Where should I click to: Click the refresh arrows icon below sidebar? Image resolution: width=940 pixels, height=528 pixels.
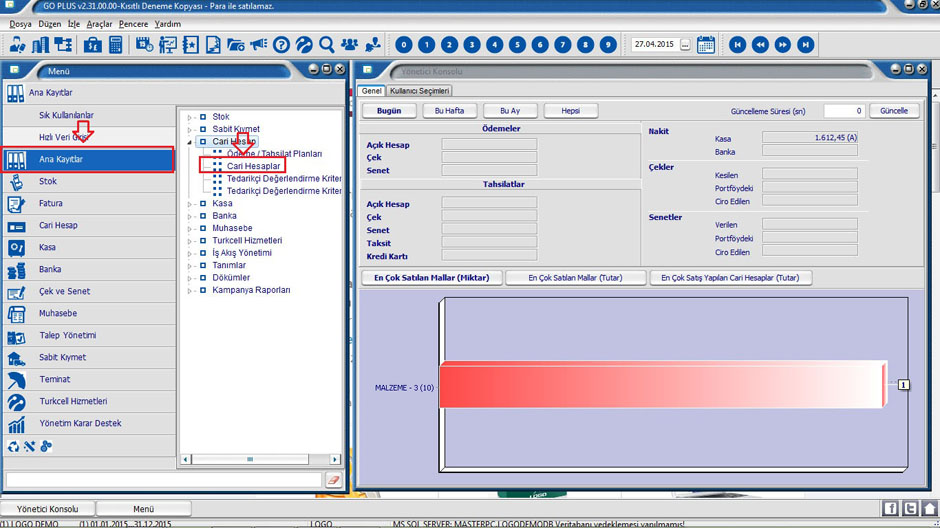13,446
